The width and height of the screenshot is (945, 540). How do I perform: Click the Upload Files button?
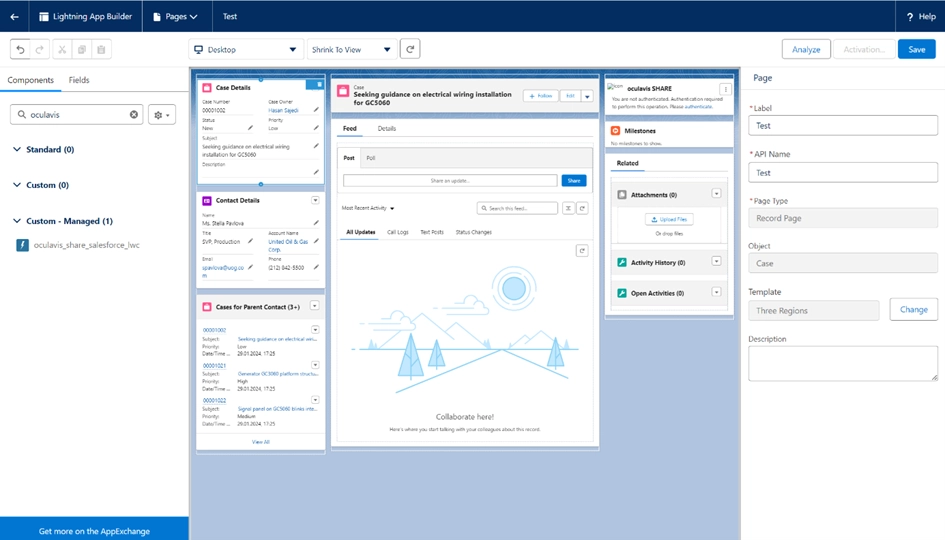tap(669, 219)
